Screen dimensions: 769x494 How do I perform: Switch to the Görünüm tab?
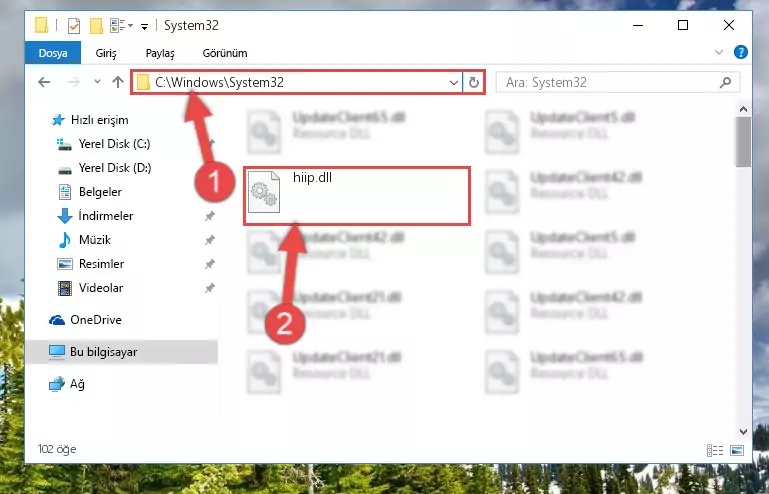coord(225,53)
